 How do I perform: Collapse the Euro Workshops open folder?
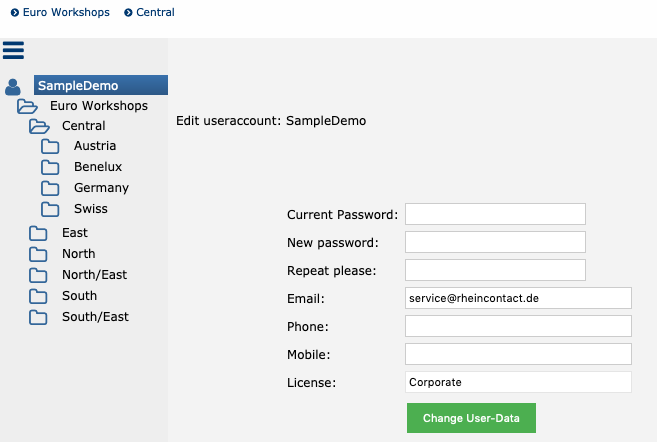(27, 106)
